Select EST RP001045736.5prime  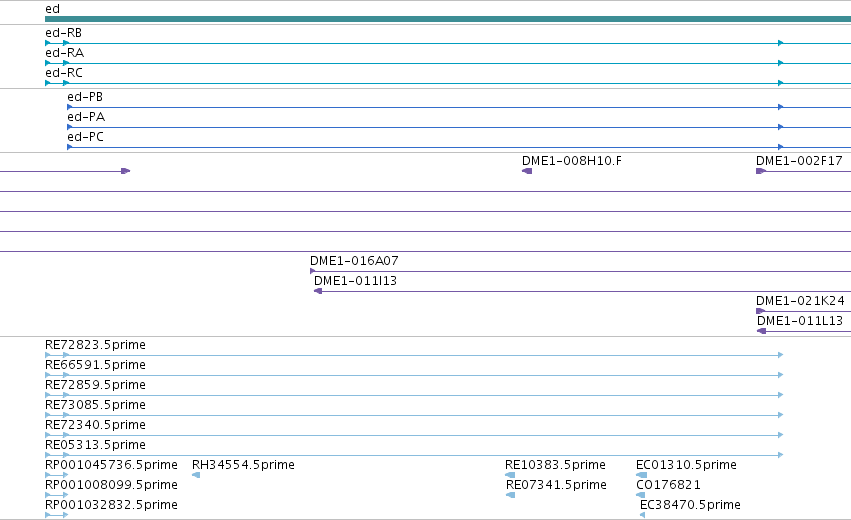(111, 465)
